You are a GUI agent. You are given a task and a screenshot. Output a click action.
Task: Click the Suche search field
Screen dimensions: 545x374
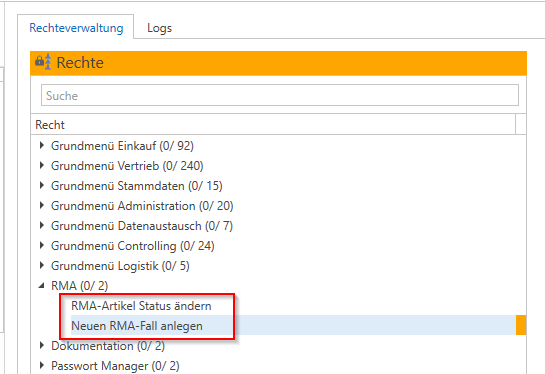click(x=280, y=95)
